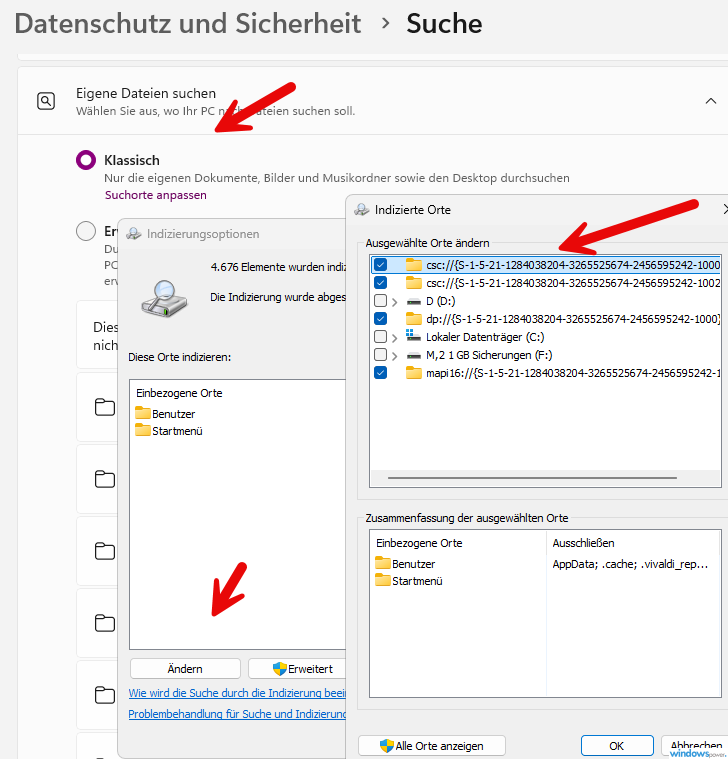
Task: Uncheck the csc:// entry ending 1002
Action: 380,283
